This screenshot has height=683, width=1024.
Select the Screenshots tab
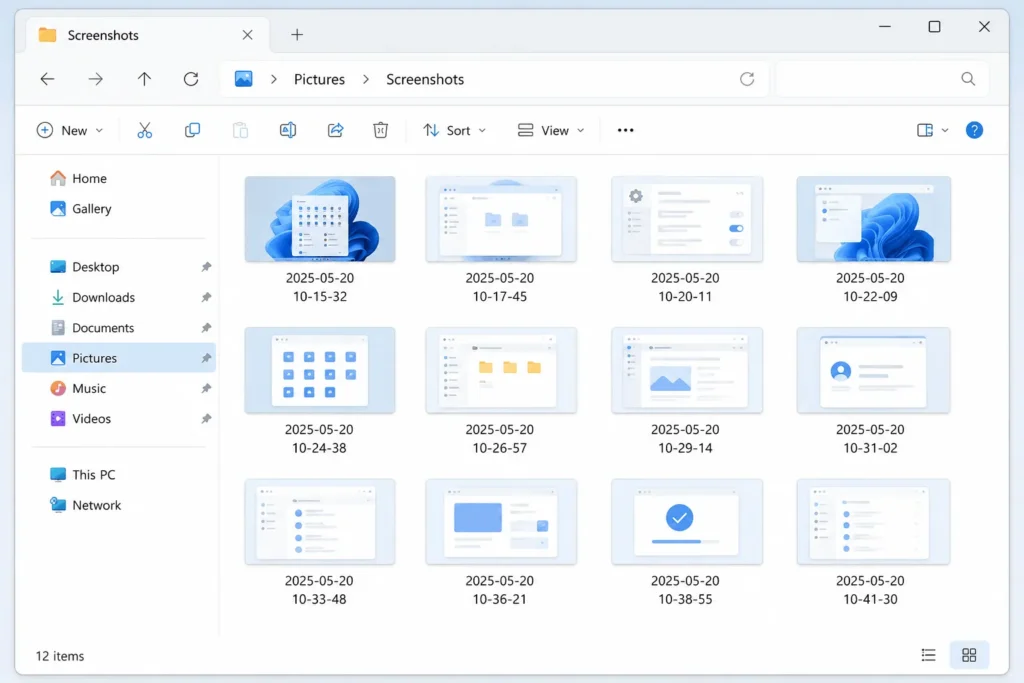tap(147, 35)
